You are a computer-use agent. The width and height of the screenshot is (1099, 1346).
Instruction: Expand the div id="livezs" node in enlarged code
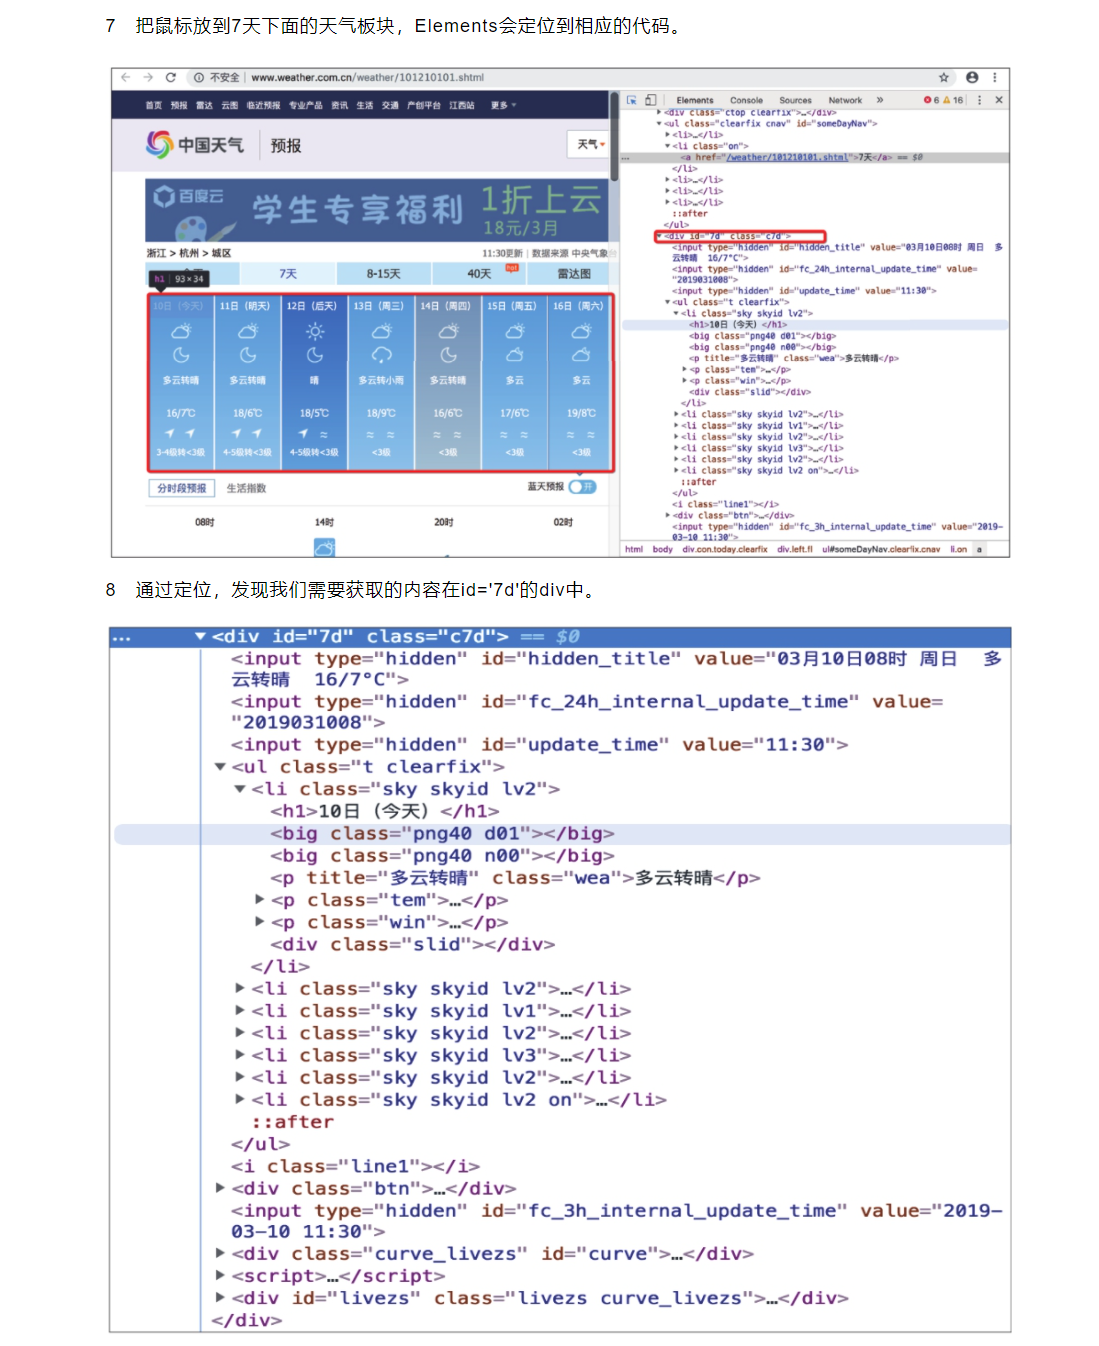pos(220,1297)
